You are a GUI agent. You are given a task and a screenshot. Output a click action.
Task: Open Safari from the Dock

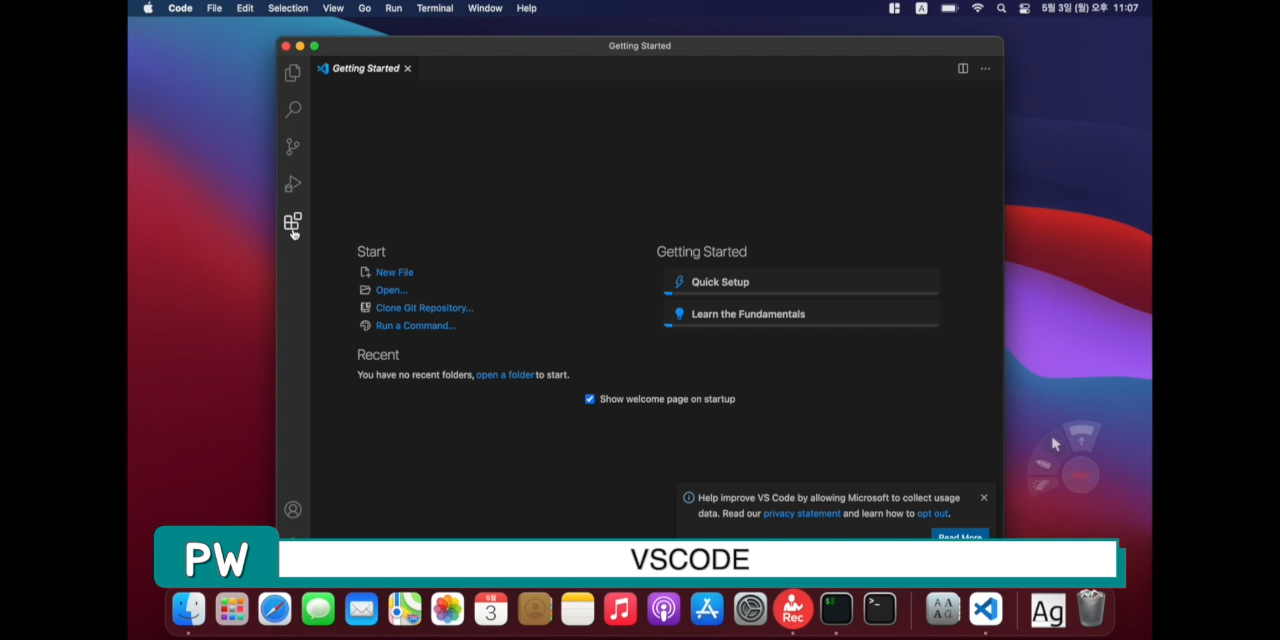tap(275, 609)
